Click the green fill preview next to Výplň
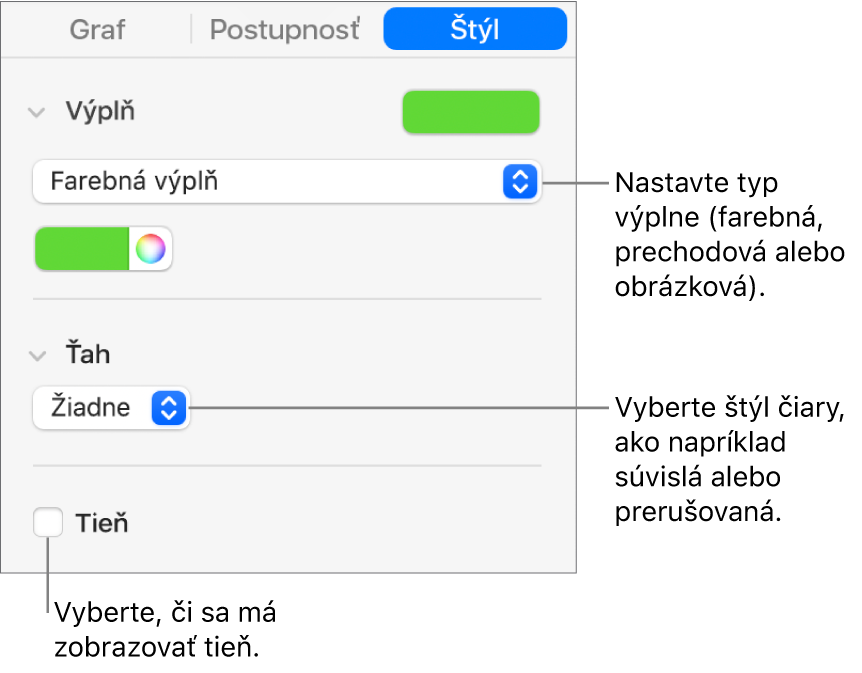 [x=470, y=113]
